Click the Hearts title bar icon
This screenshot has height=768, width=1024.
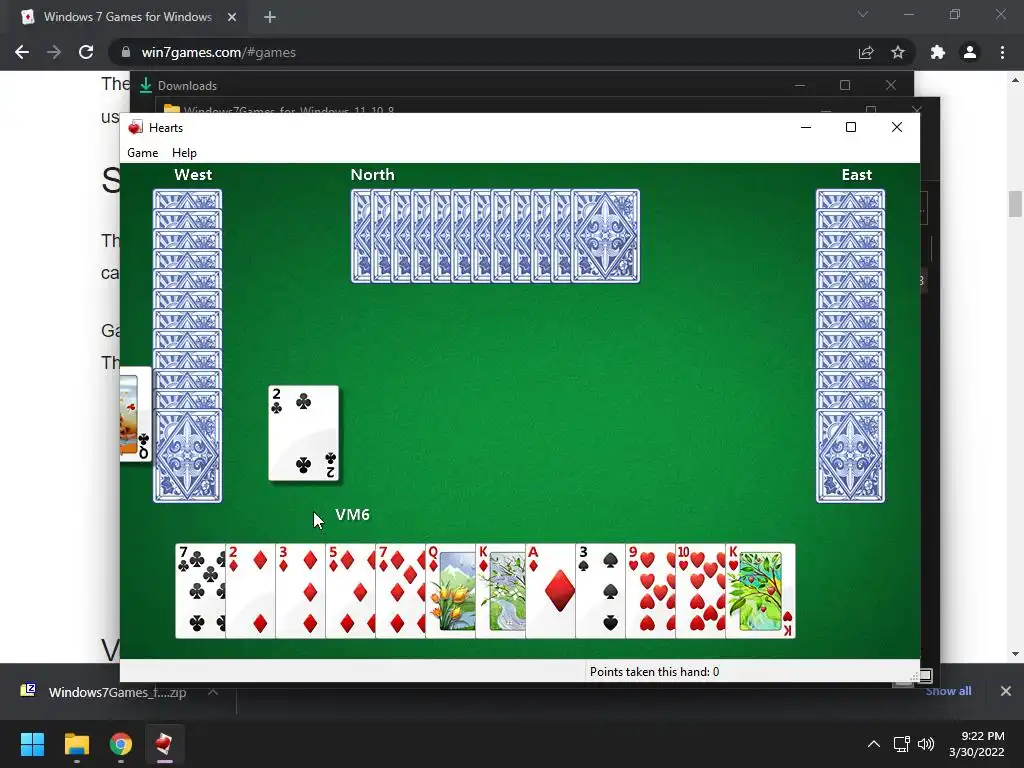pyautogui.click(x=135, y=127)
